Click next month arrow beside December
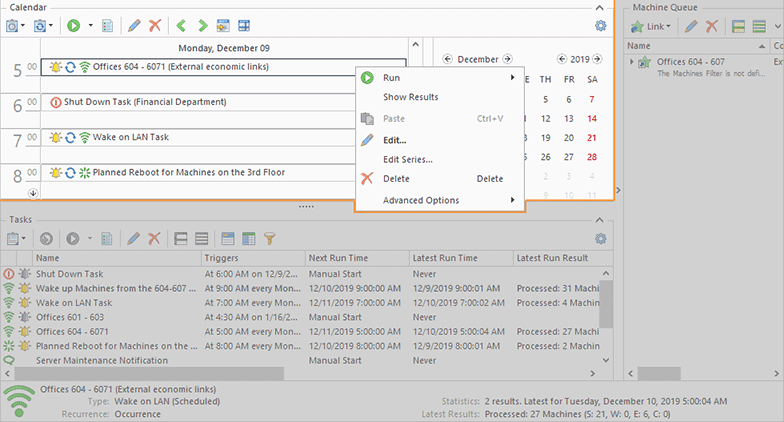This screenshot has height=422, width=784. tap(507, 59)
